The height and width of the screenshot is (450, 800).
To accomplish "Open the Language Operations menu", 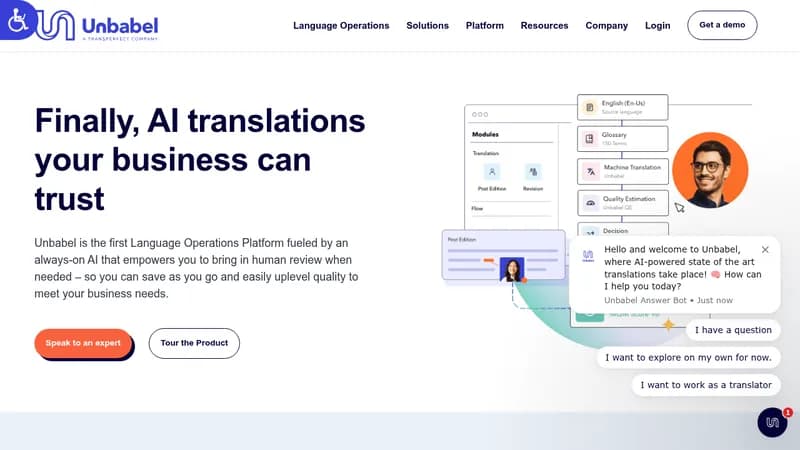I will click(x=341, y=26).
